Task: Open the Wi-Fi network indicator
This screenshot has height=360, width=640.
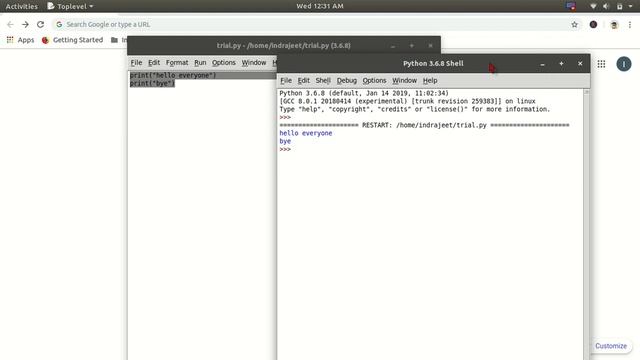Action: click(593, 6)
